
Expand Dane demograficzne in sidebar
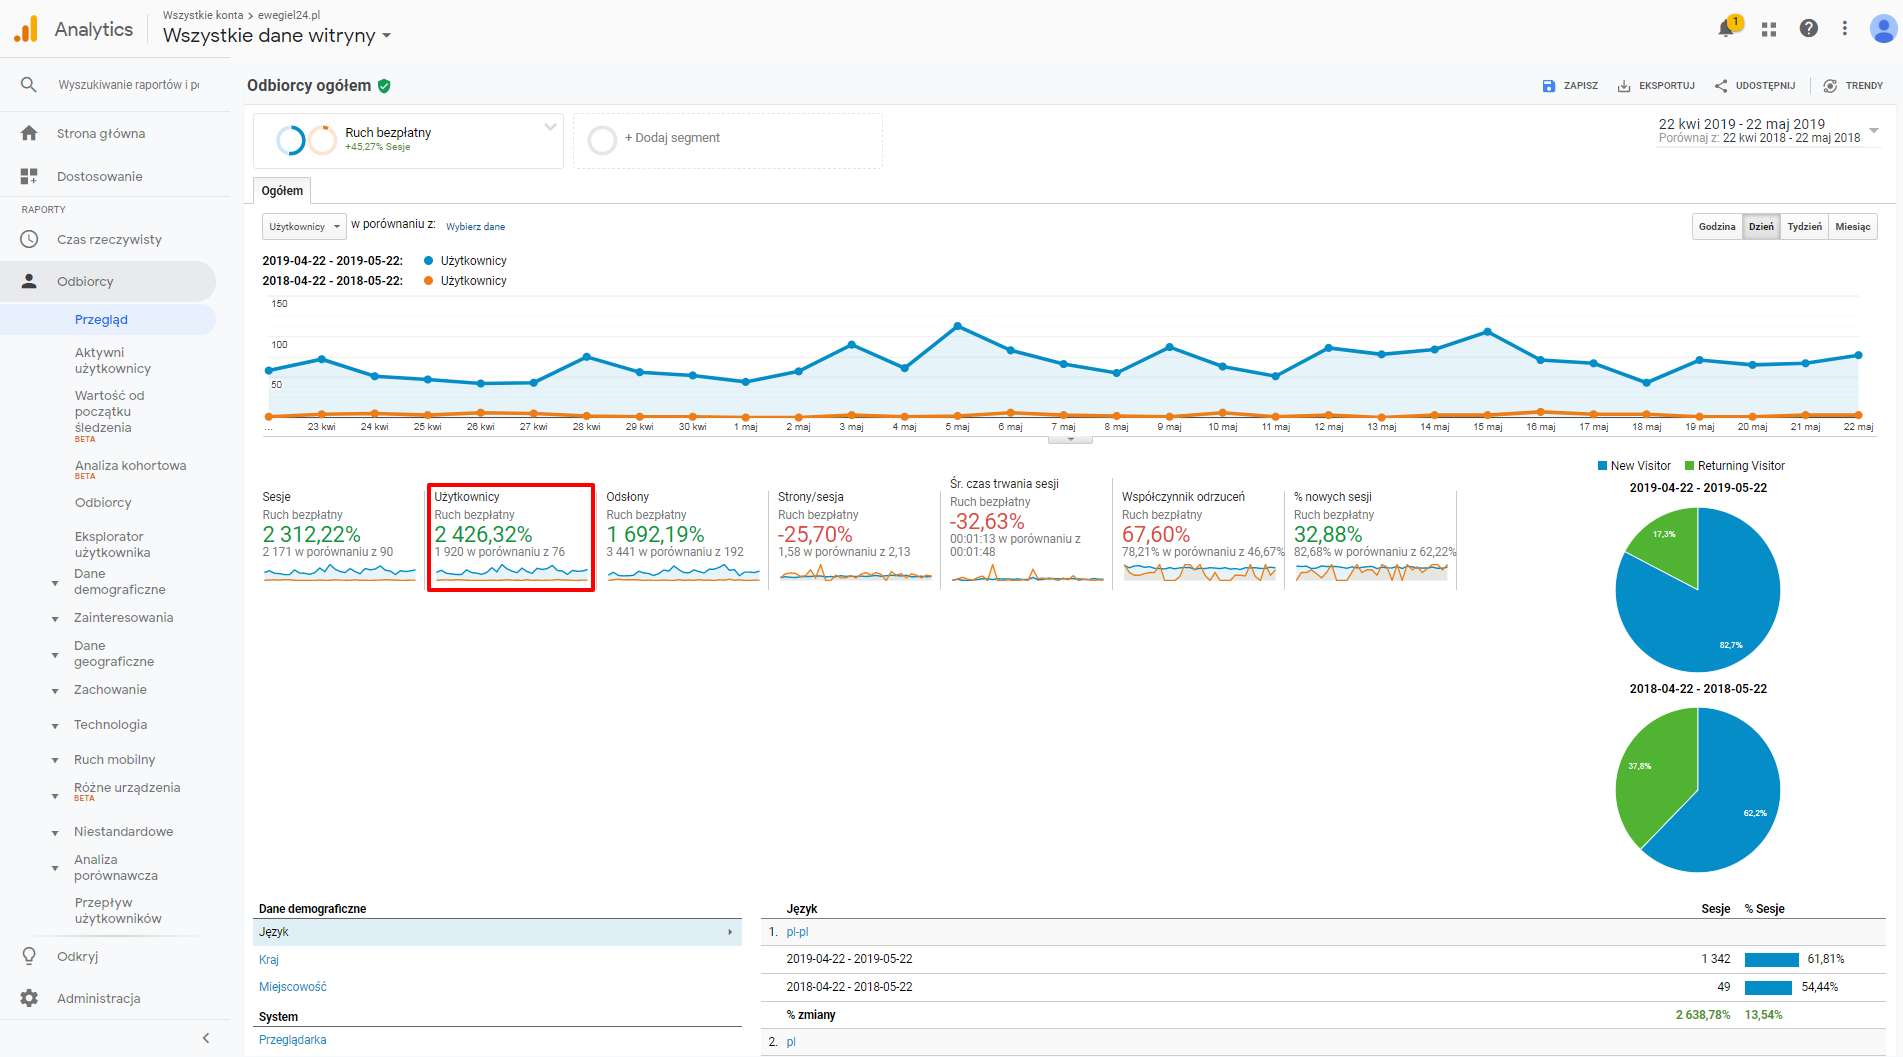pos(55,582)
